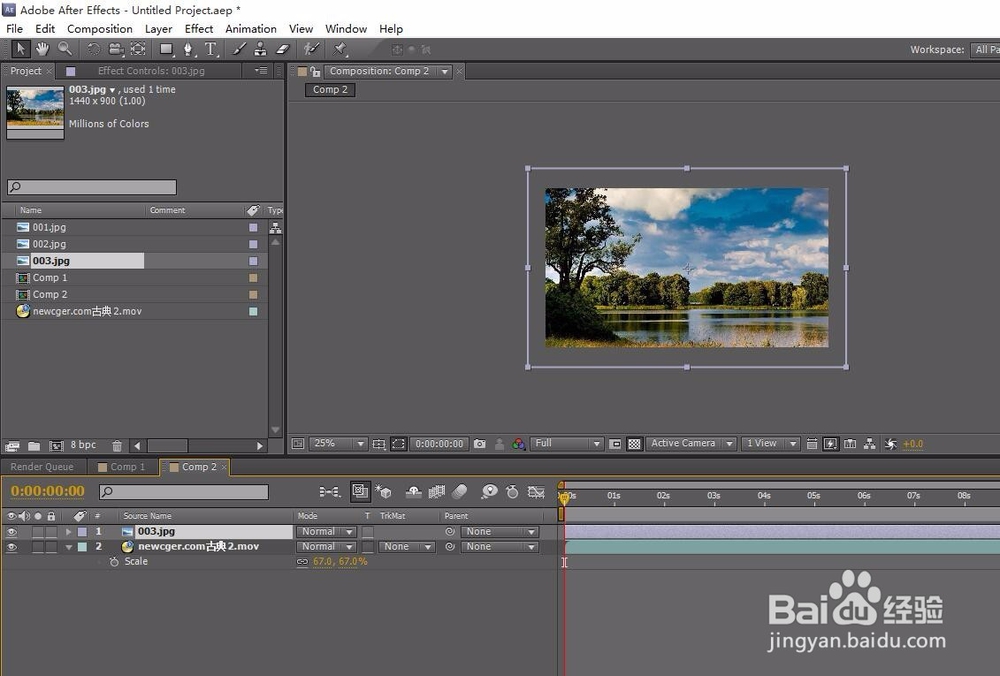Open Project panel options menu
The height and width of the screenshot is (676, 1000).
(261, 71)
